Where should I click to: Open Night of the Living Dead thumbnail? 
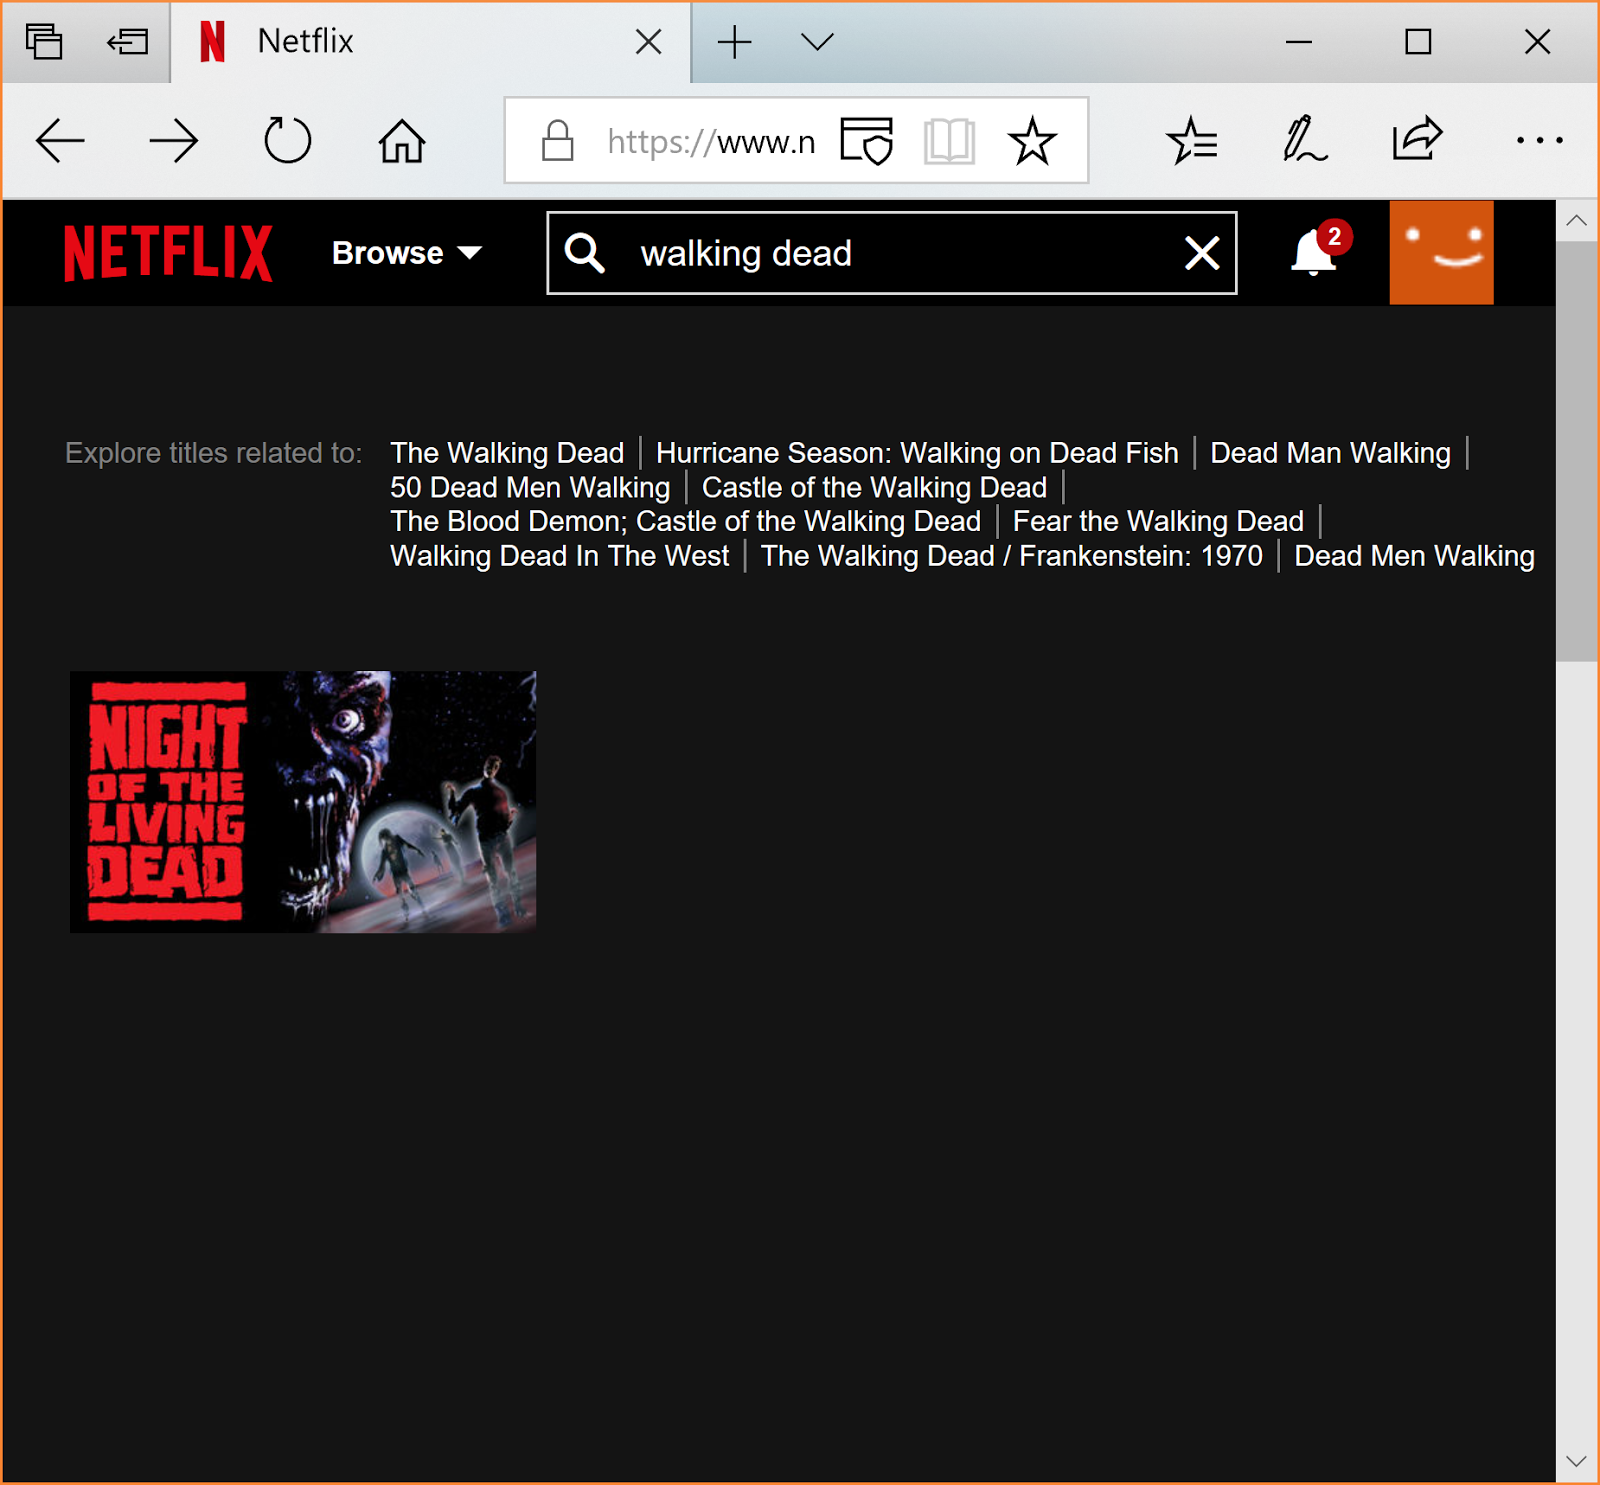pos(303,801)
